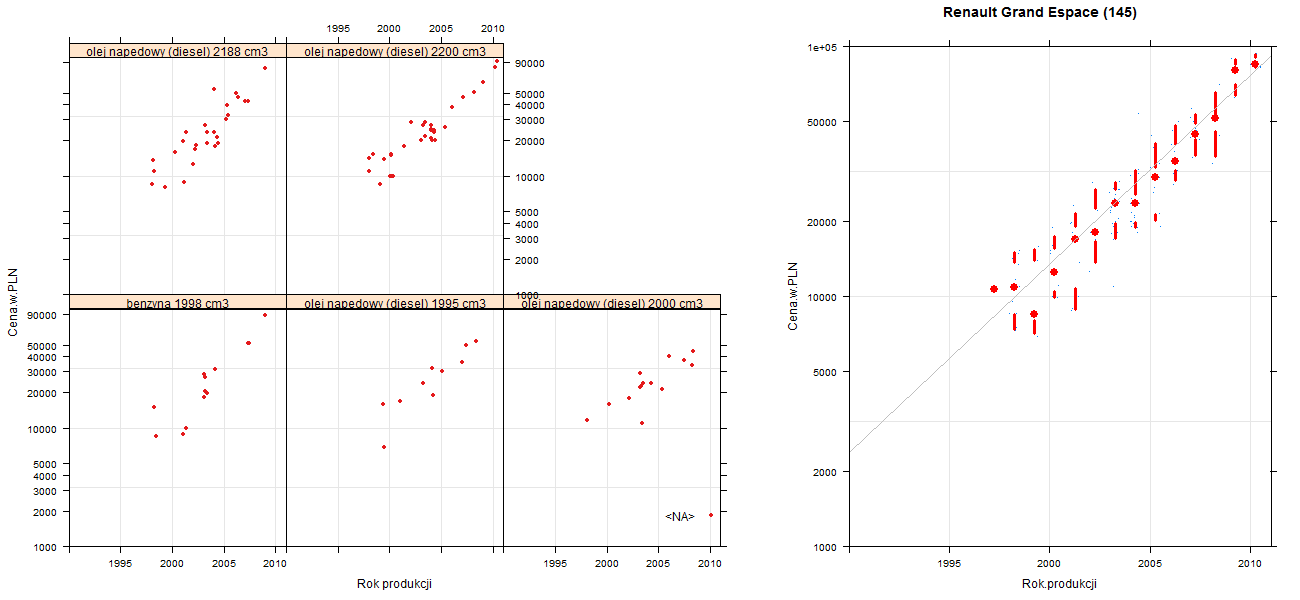Click the lone red point beside the <NA> label
The height and width of the screenshot is (600, 1300).
710,515
